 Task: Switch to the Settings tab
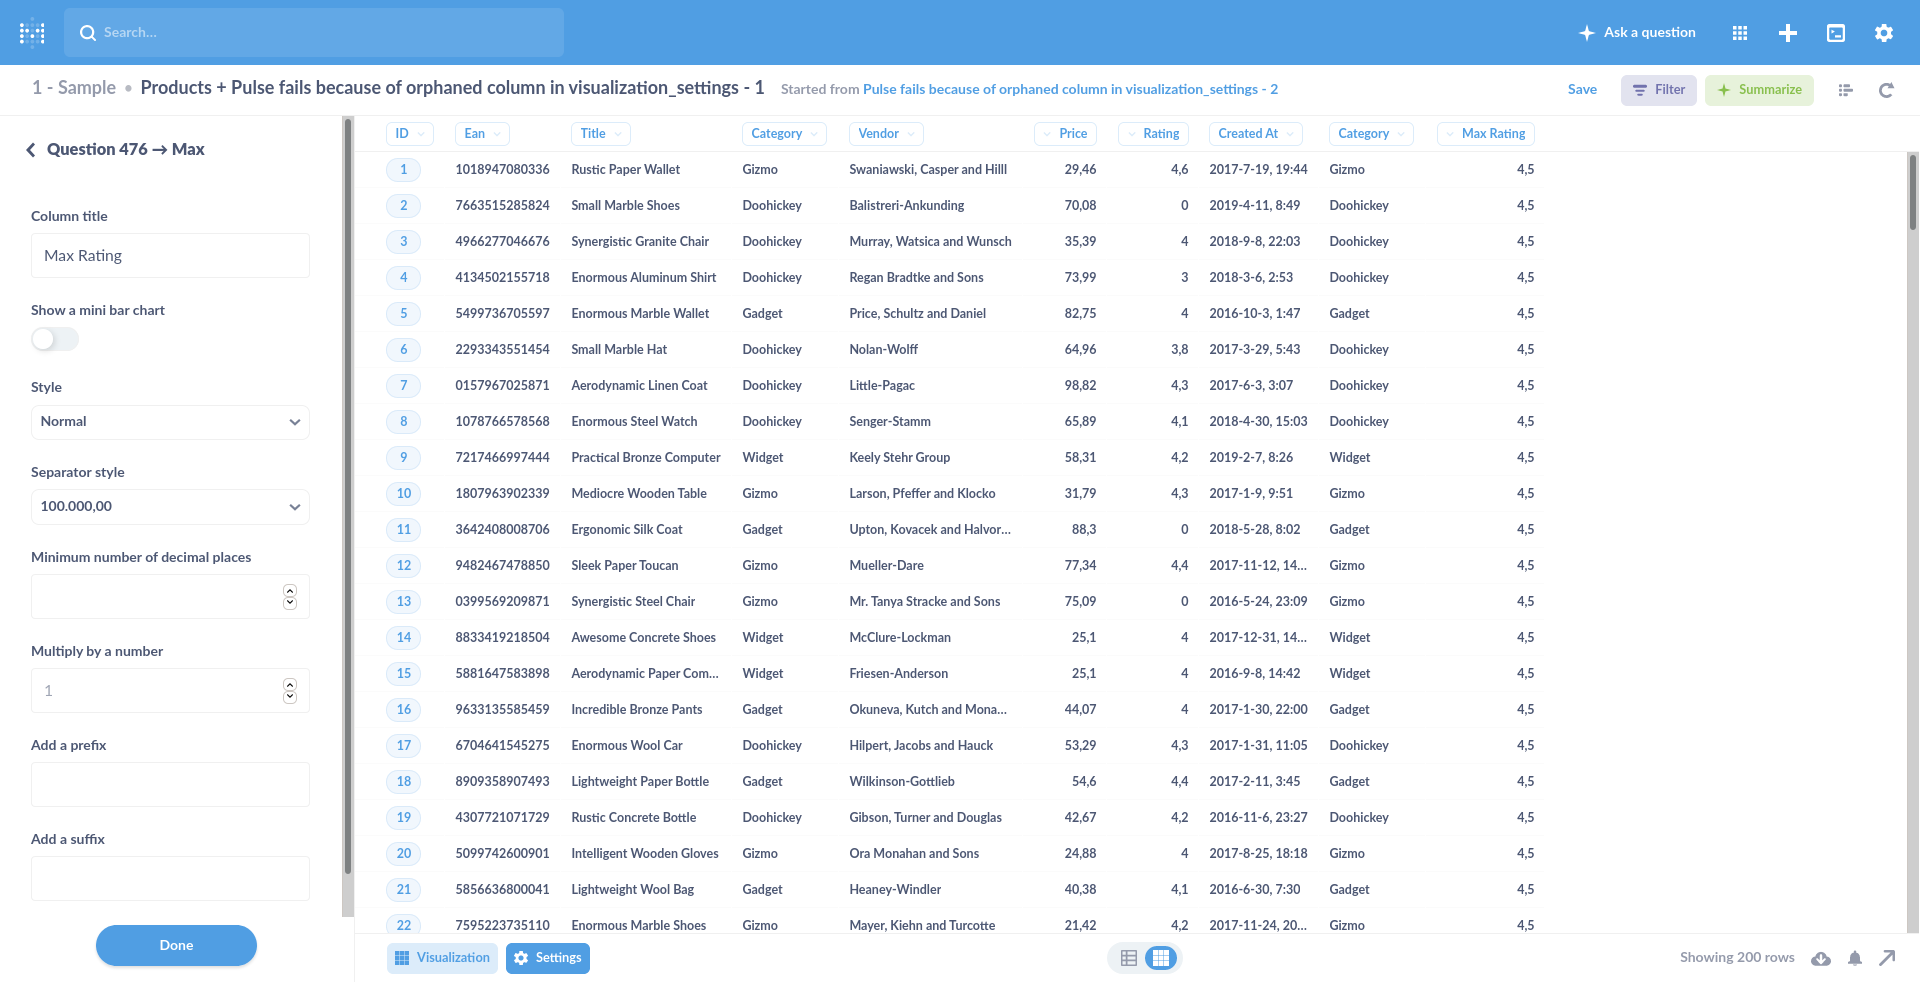[548, 957]
